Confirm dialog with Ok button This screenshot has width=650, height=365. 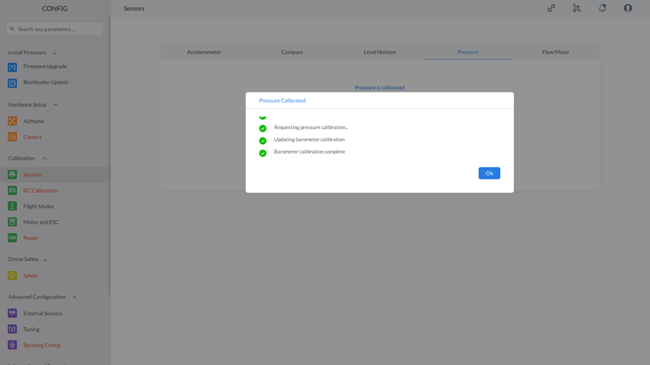tap(489, 173)
